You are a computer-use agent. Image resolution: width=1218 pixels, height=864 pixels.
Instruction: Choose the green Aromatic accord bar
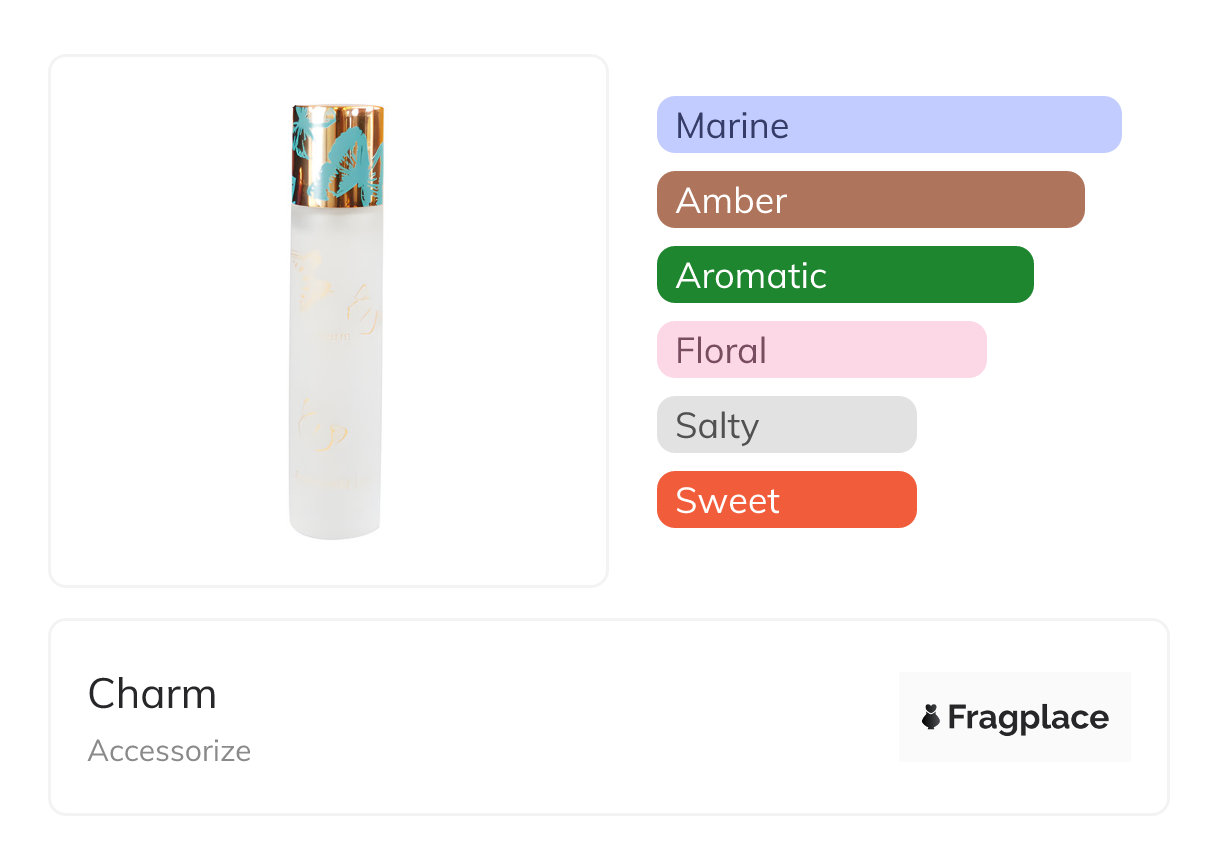tap(844, 275)
